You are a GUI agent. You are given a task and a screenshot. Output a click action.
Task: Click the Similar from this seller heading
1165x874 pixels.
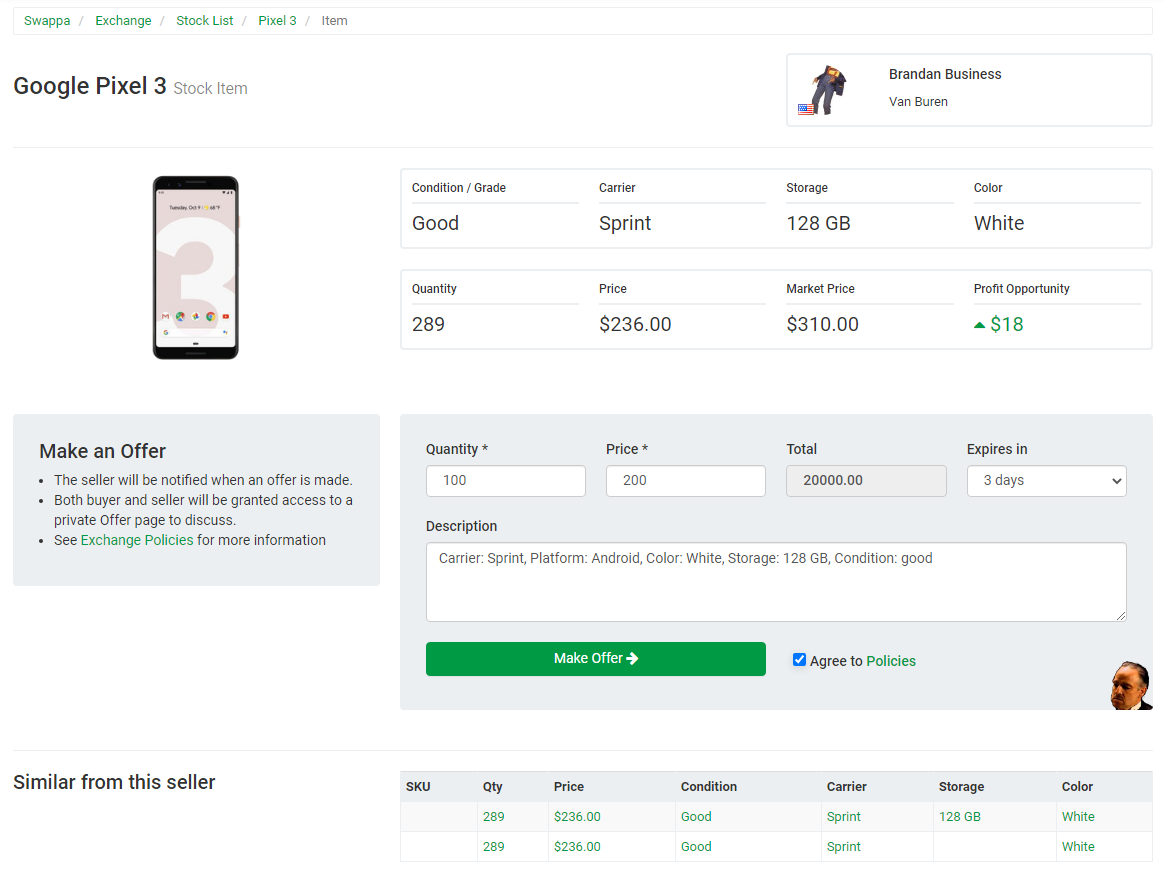pos(114,783)
